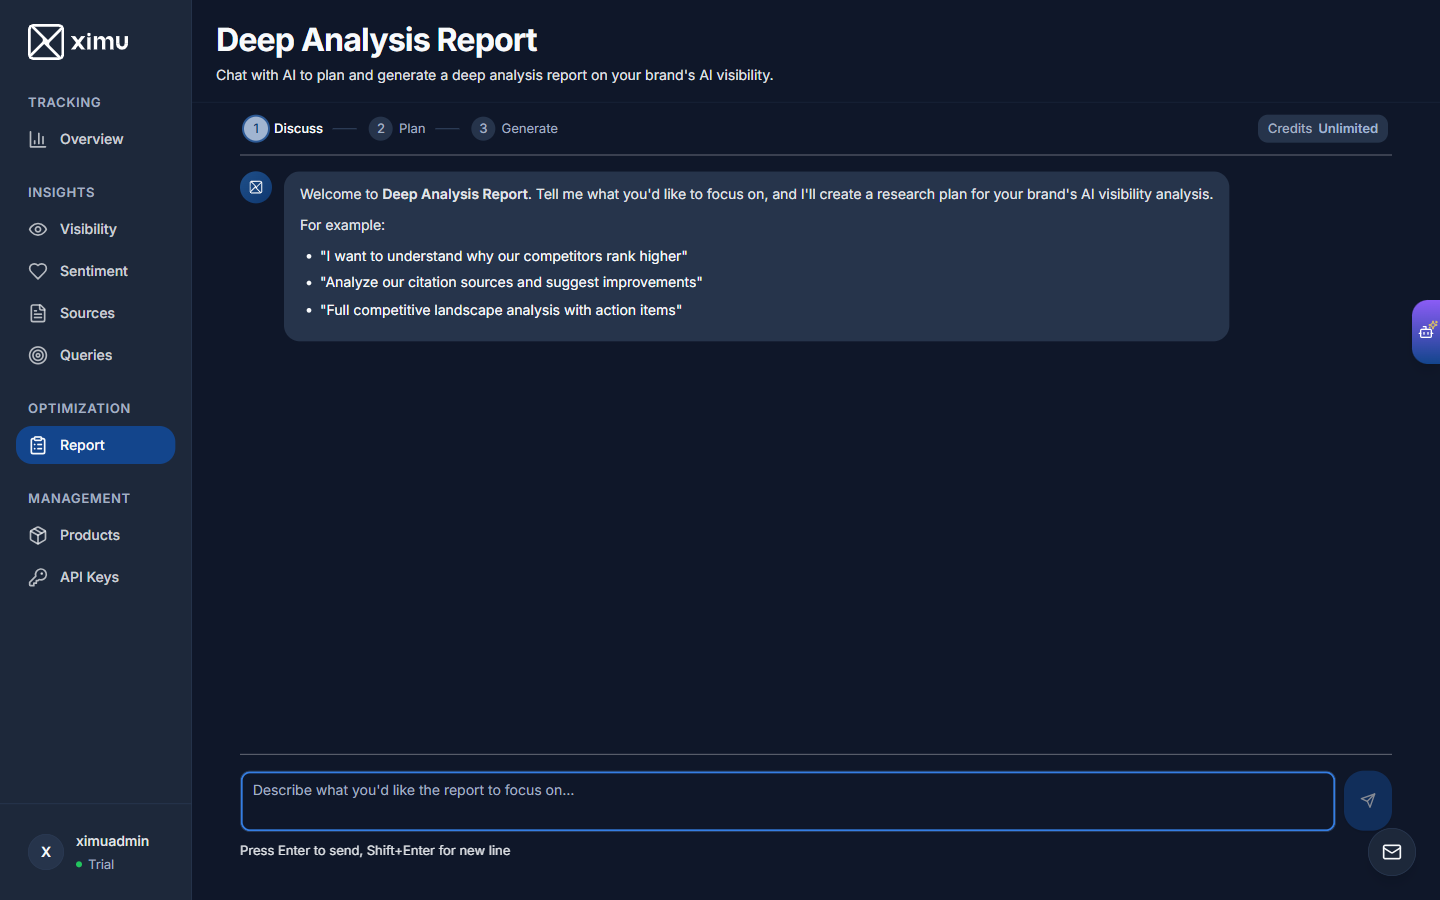Screen dimensions: 1440x900
Task: Open the Queries menu item
Action: pyautogui.click(x=95, y=355)
